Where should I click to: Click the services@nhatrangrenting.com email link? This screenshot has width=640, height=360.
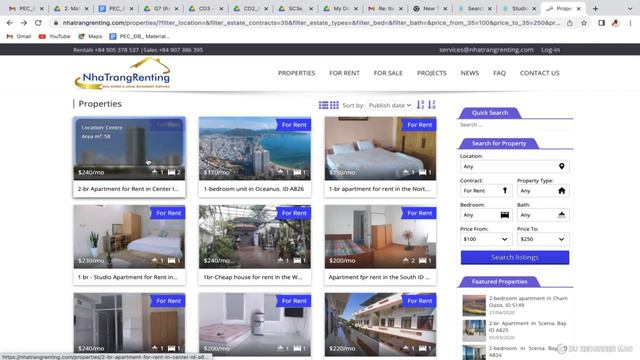click(486, 50)
